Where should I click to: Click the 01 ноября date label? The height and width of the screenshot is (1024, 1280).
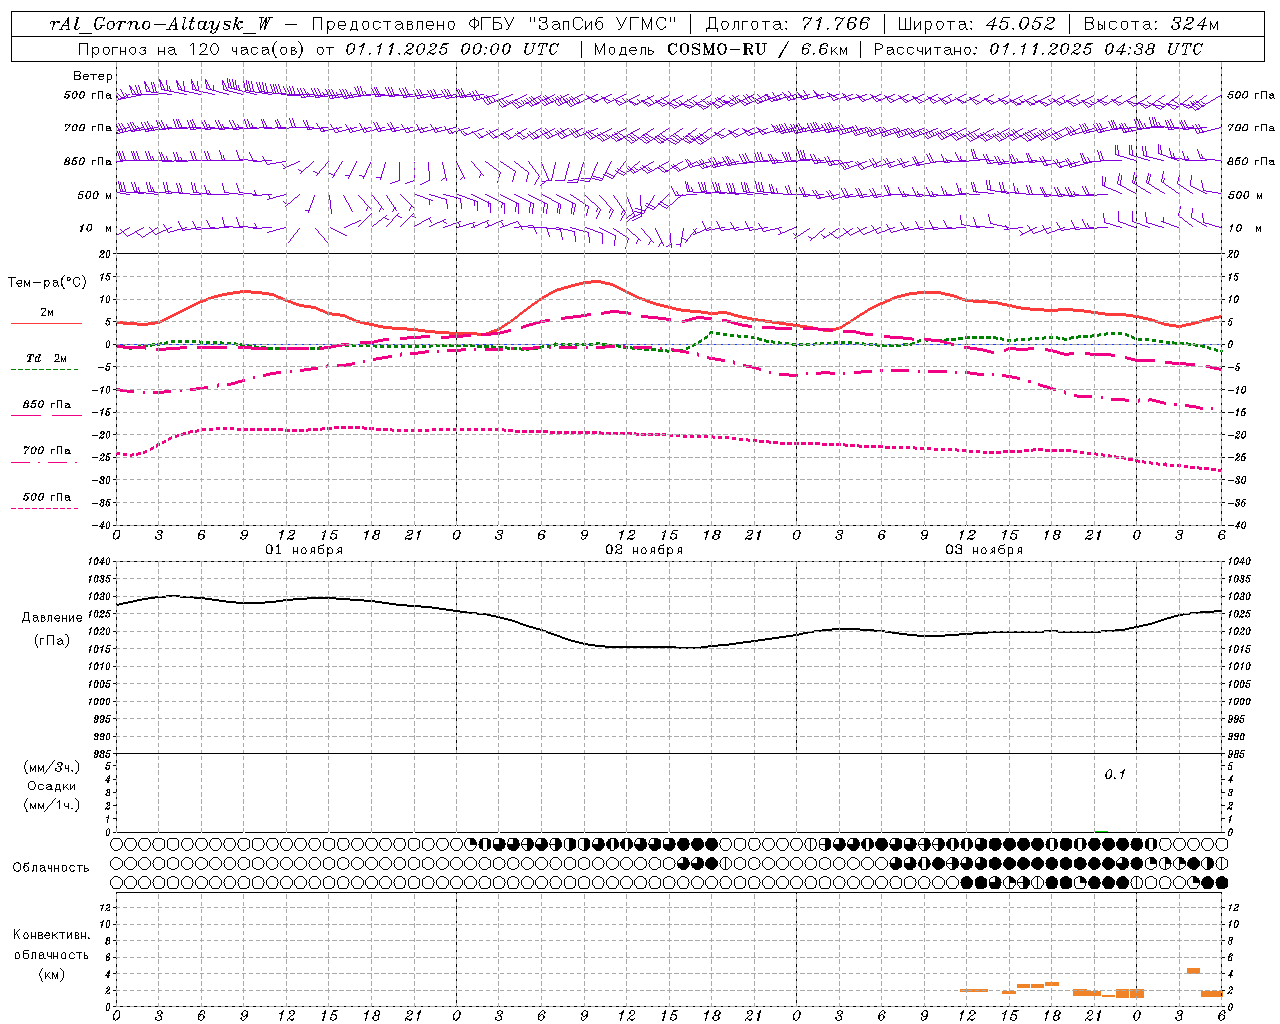click(304, 550)
